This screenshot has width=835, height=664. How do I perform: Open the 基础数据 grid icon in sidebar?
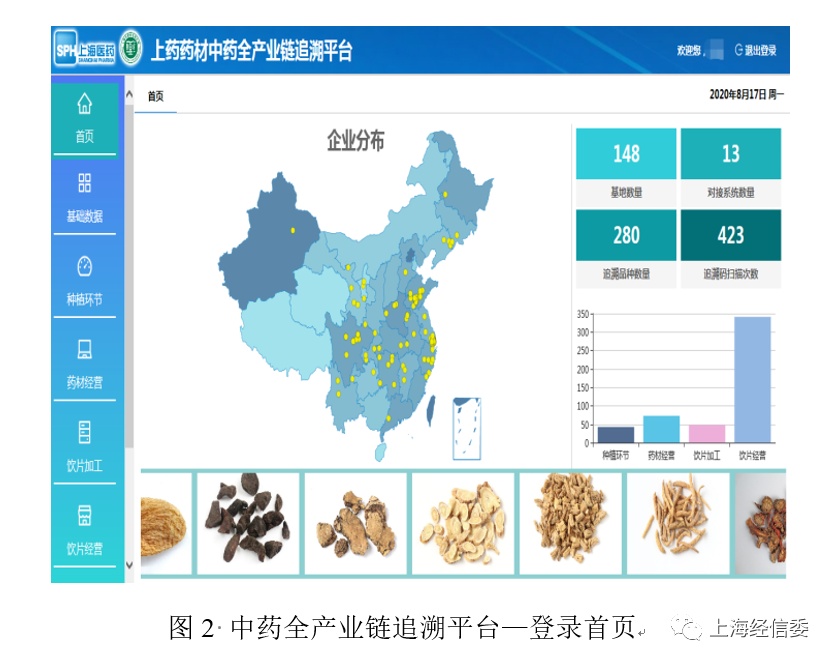tap(85, 183)
